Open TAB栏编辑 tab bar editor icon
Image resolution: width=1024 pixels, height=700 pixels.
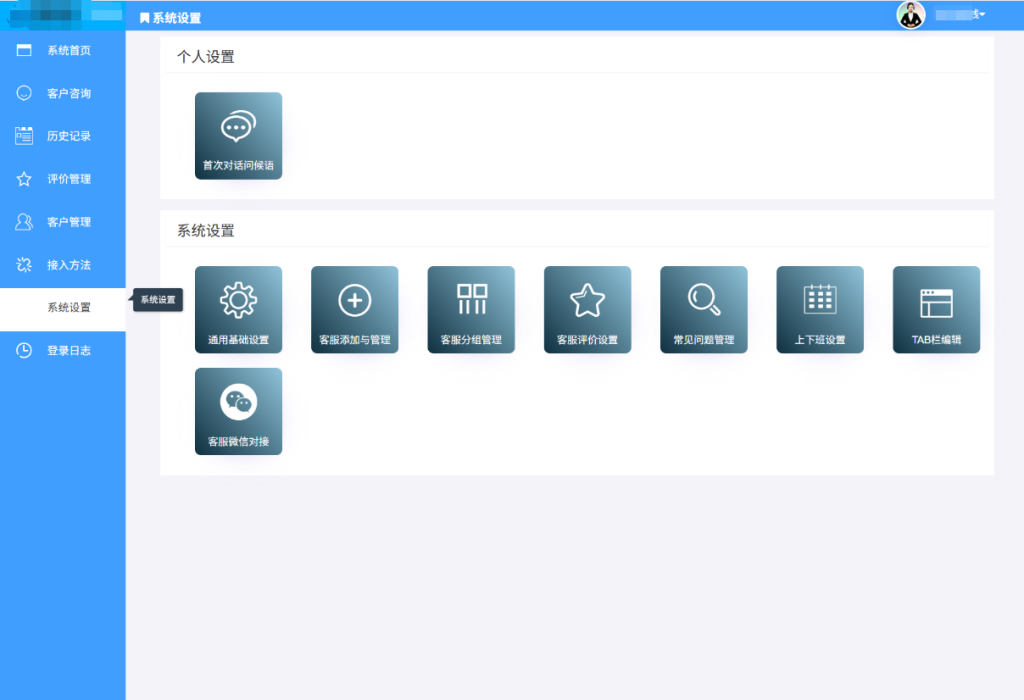936,309
